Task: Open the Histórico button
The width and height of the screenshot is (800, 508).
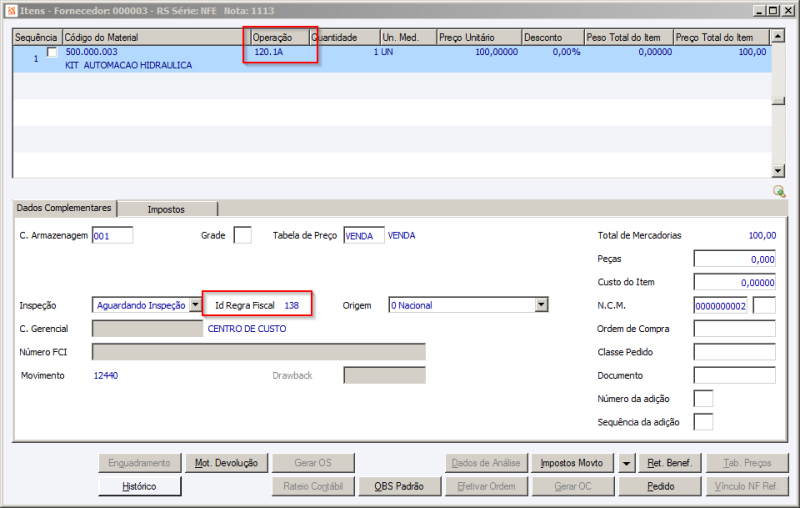Action: point(139,486)
